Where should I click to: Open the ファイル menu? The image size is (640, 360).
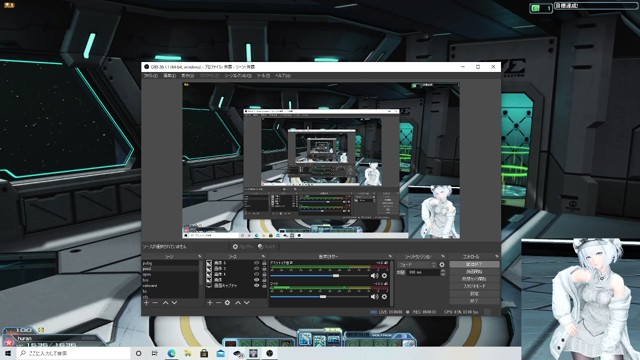(150, 76)
